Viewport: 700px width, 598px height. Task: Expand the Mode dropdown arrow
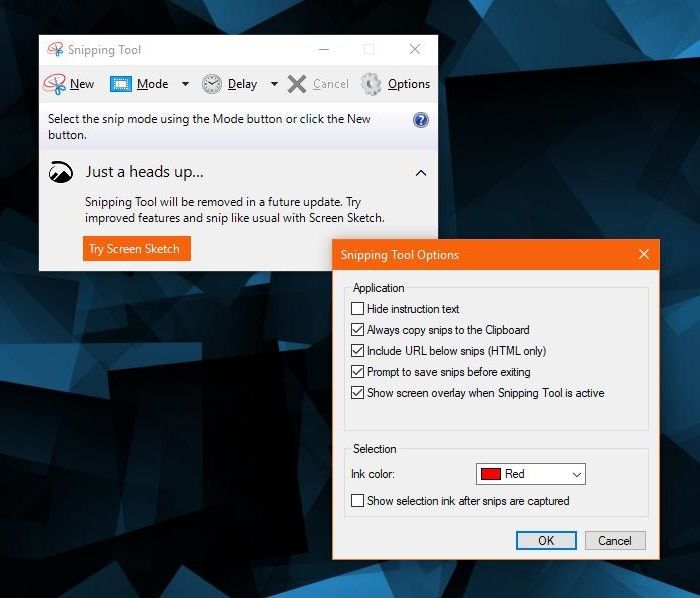pyautogui.click(x=184, y=84)
